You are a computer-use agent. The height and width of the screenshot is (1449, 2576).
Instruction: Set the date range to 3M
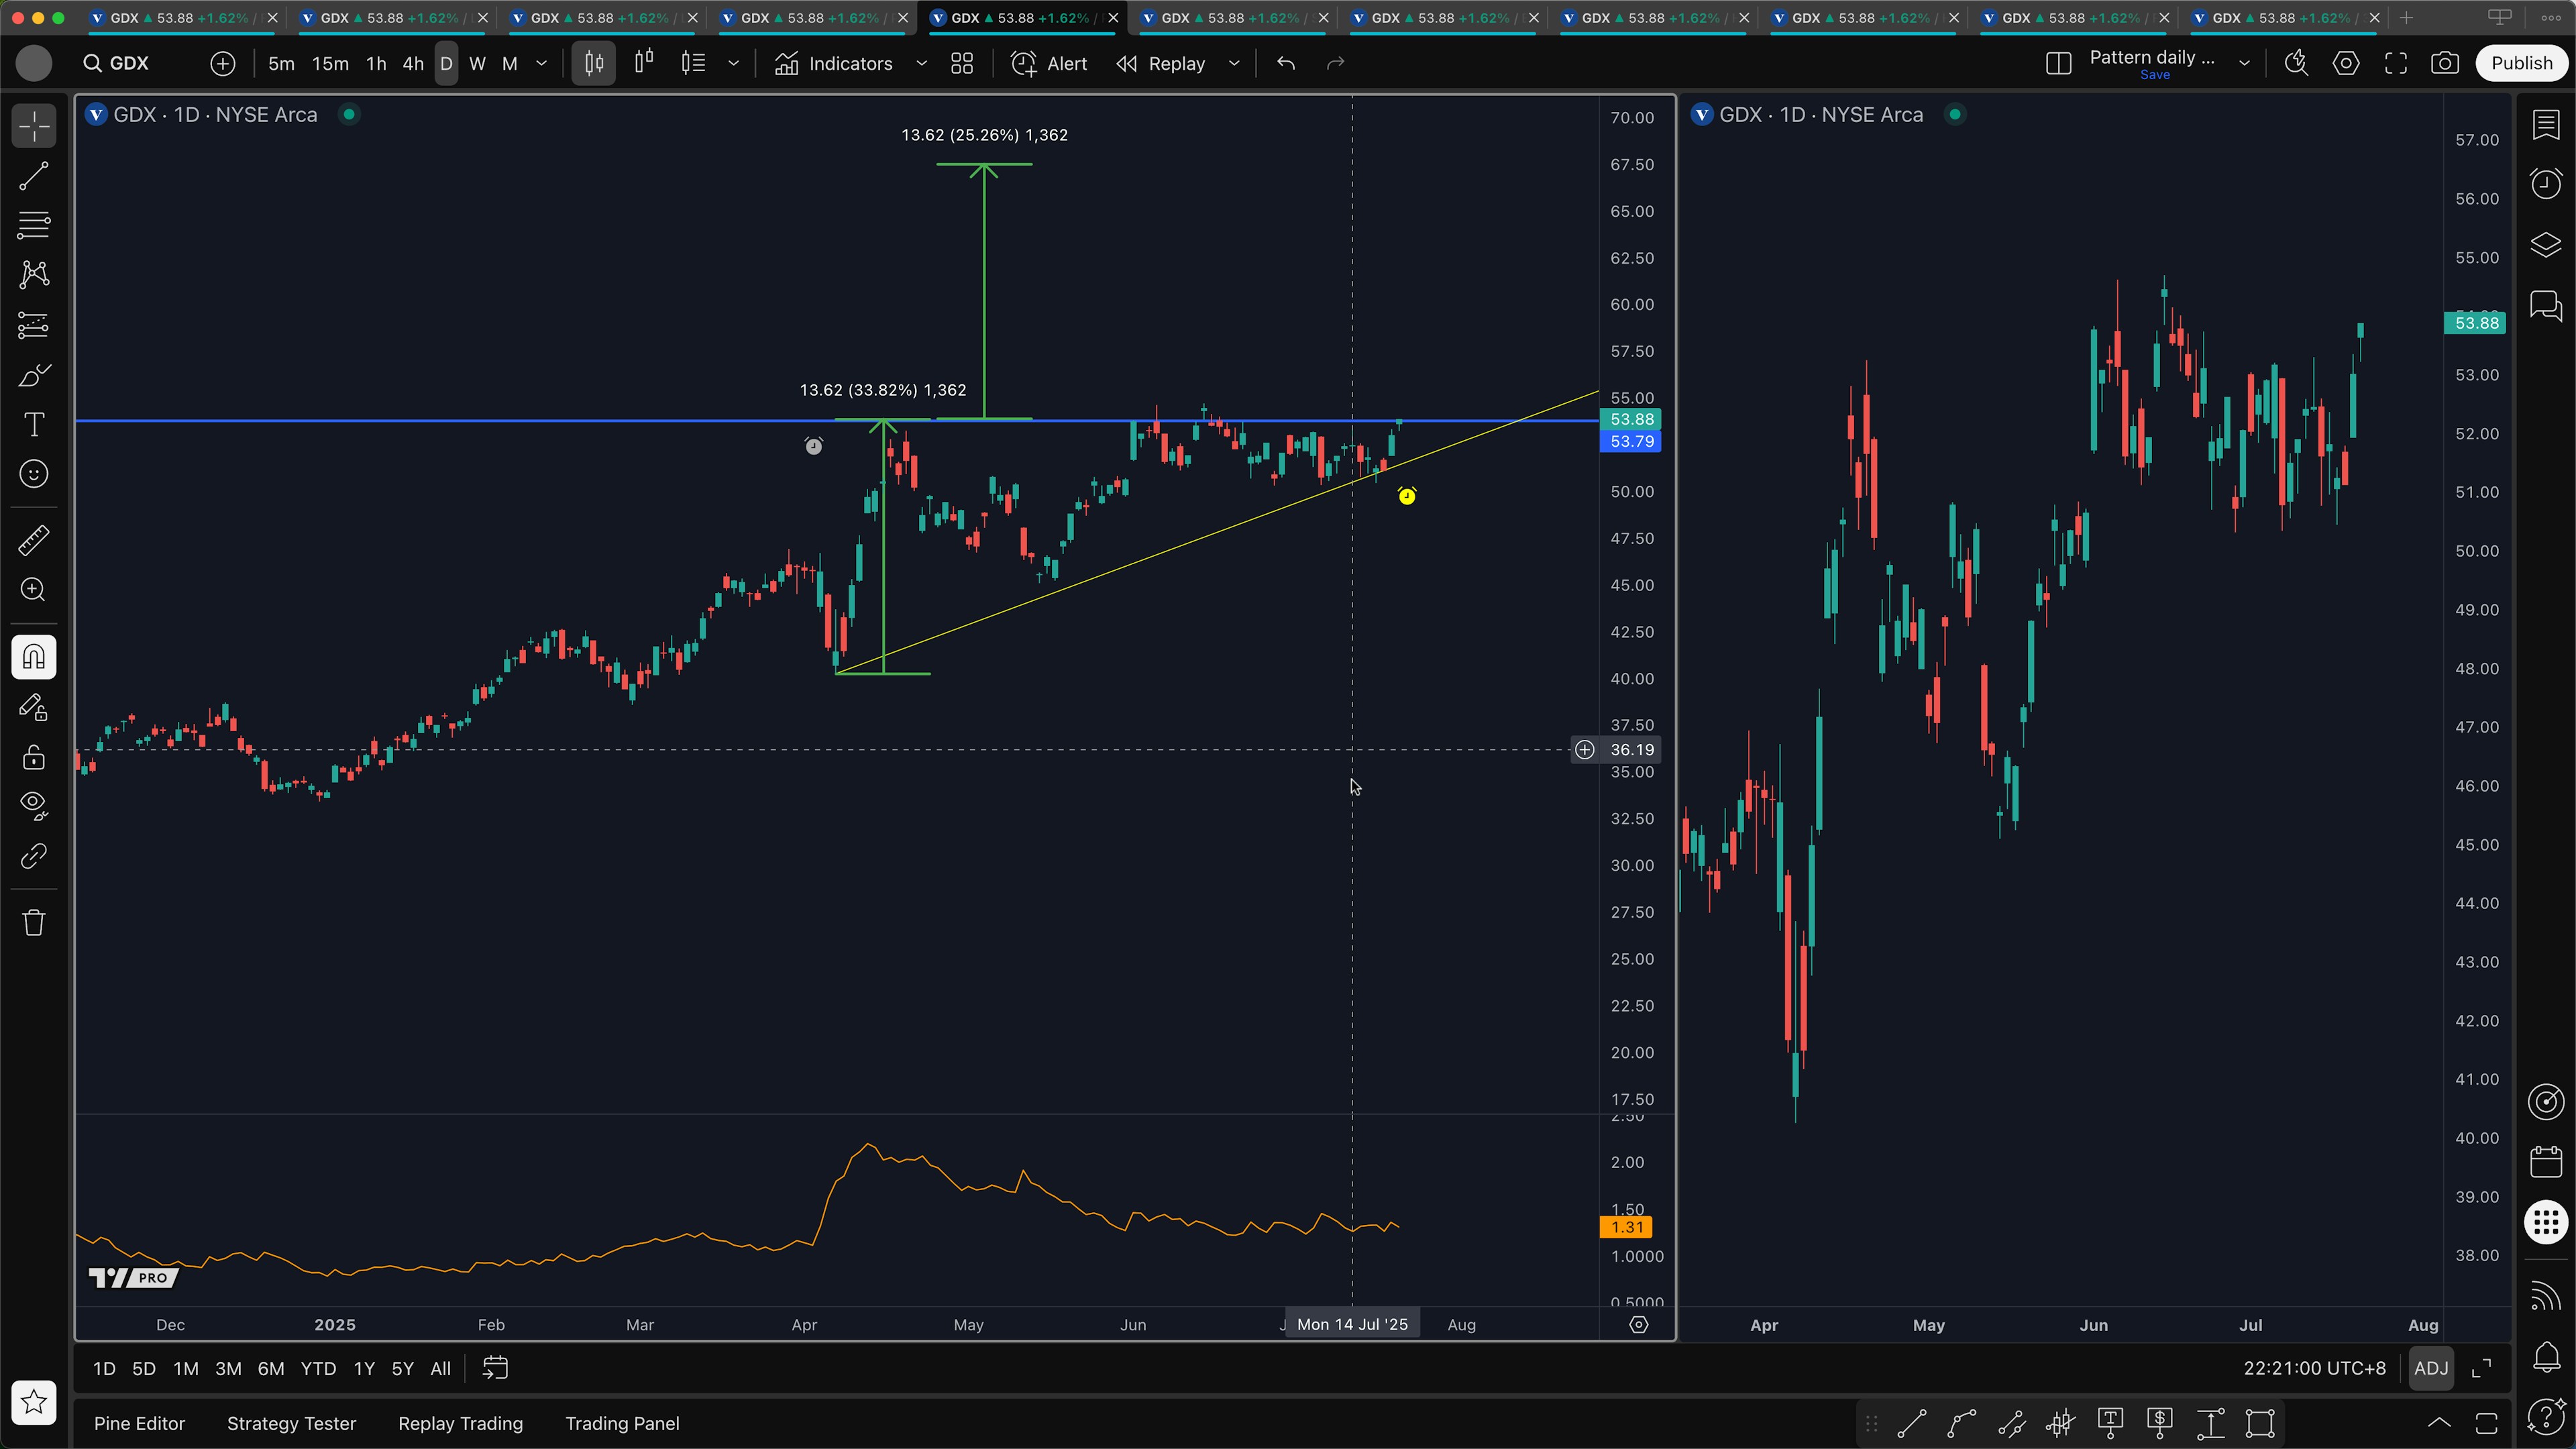click(x=228, y=1369)
